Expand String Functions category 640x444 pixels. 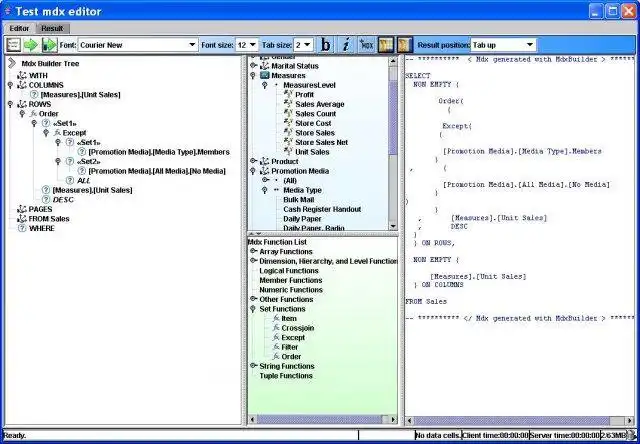pyautogui.click(x=253, y=366)
